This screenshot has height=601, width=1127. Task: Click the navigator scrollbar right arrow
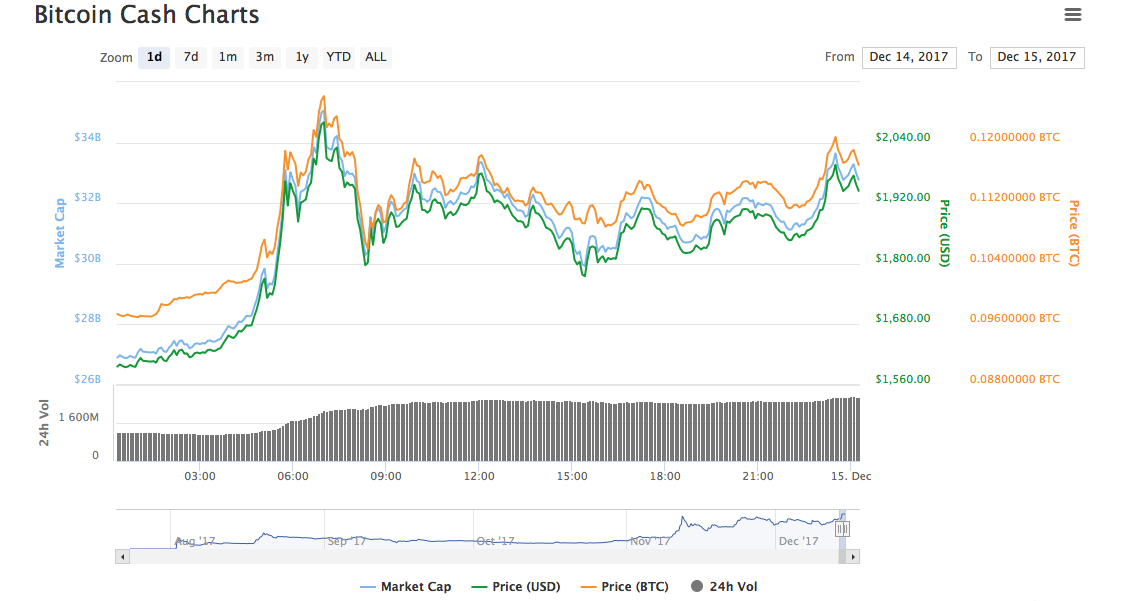pyautogui.click(x=853, y=556)
